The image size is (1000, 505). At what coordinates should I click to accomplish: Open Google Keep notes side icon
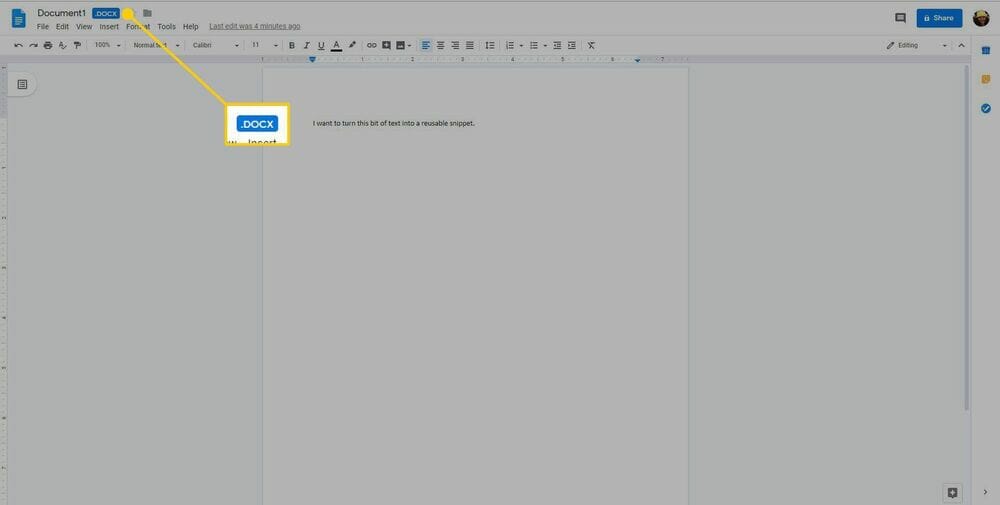[985, 80]
